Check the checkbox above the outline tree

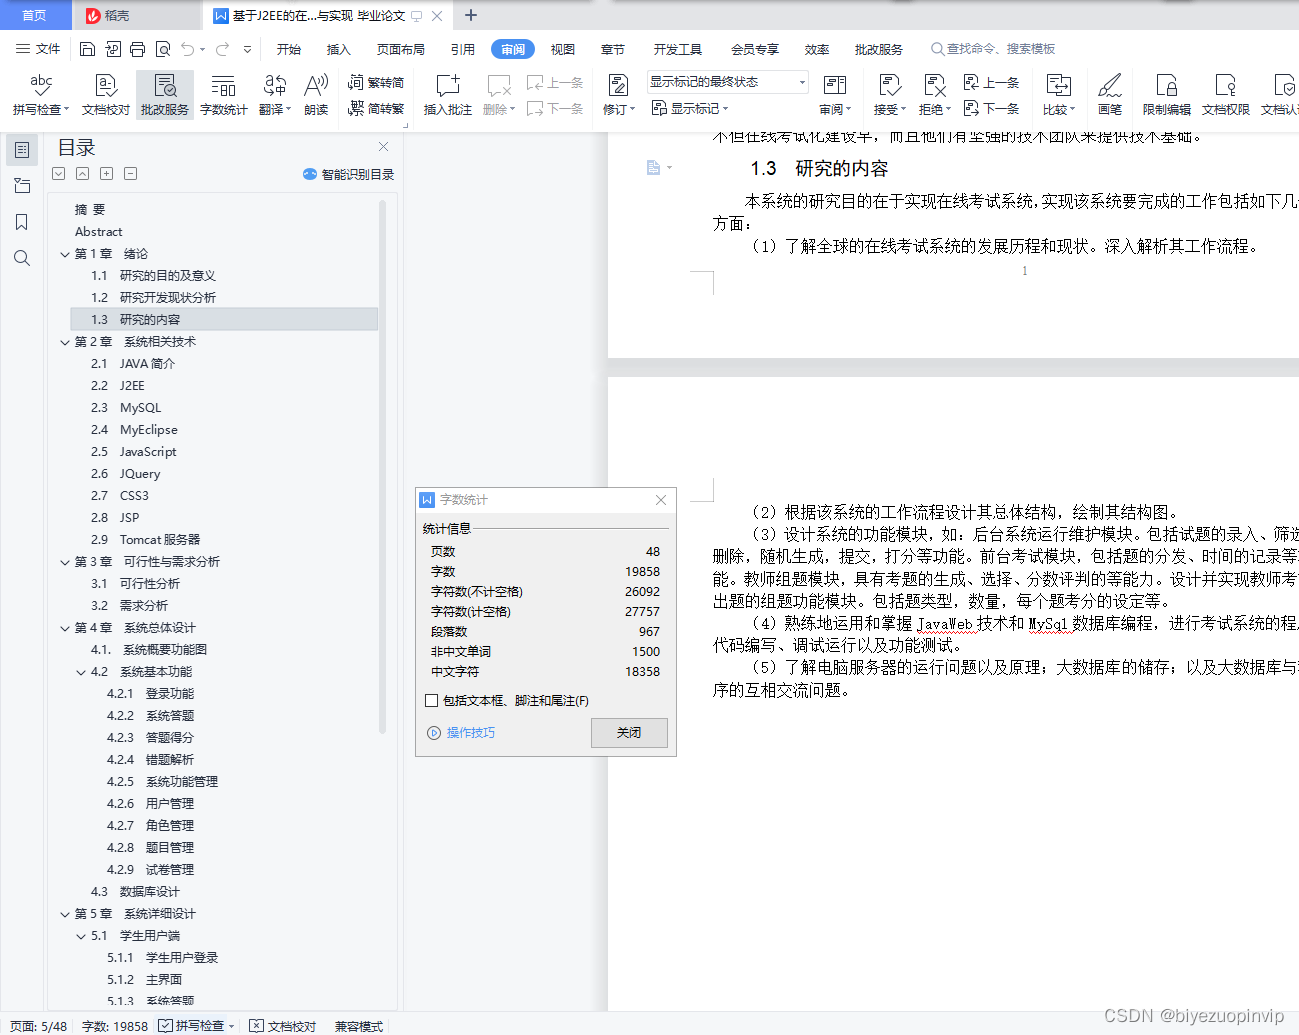pyautogui.click(x=58, y=173)
